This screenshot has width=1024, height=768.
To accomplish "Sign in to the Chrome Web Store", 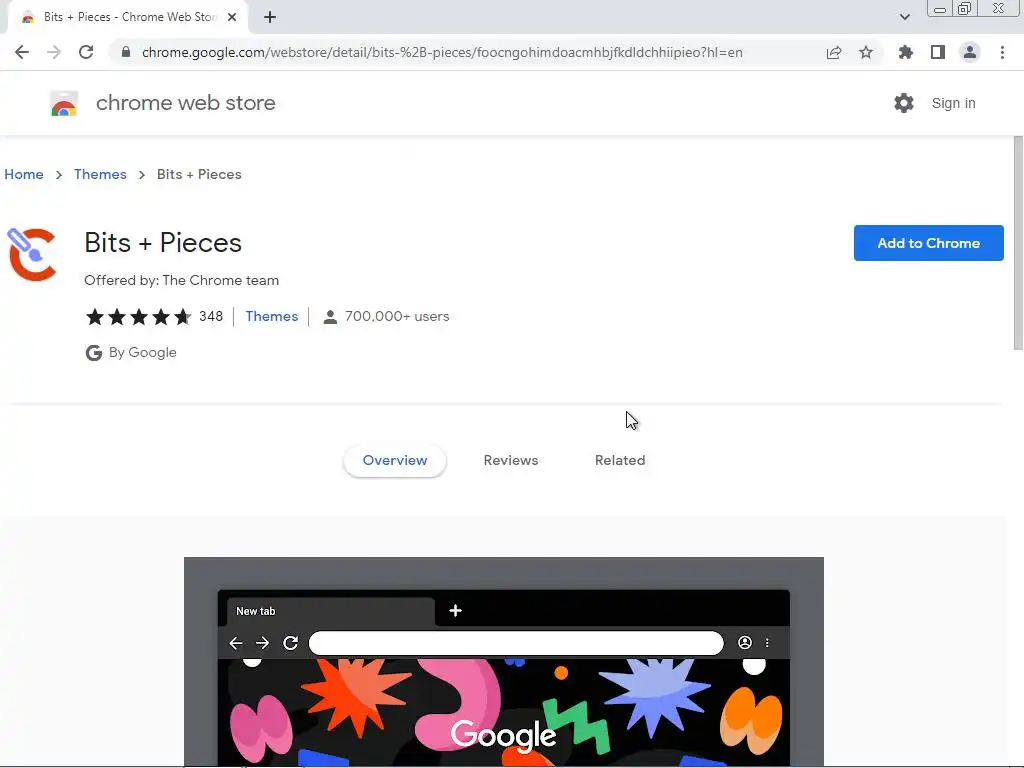I will coord(953,103).
